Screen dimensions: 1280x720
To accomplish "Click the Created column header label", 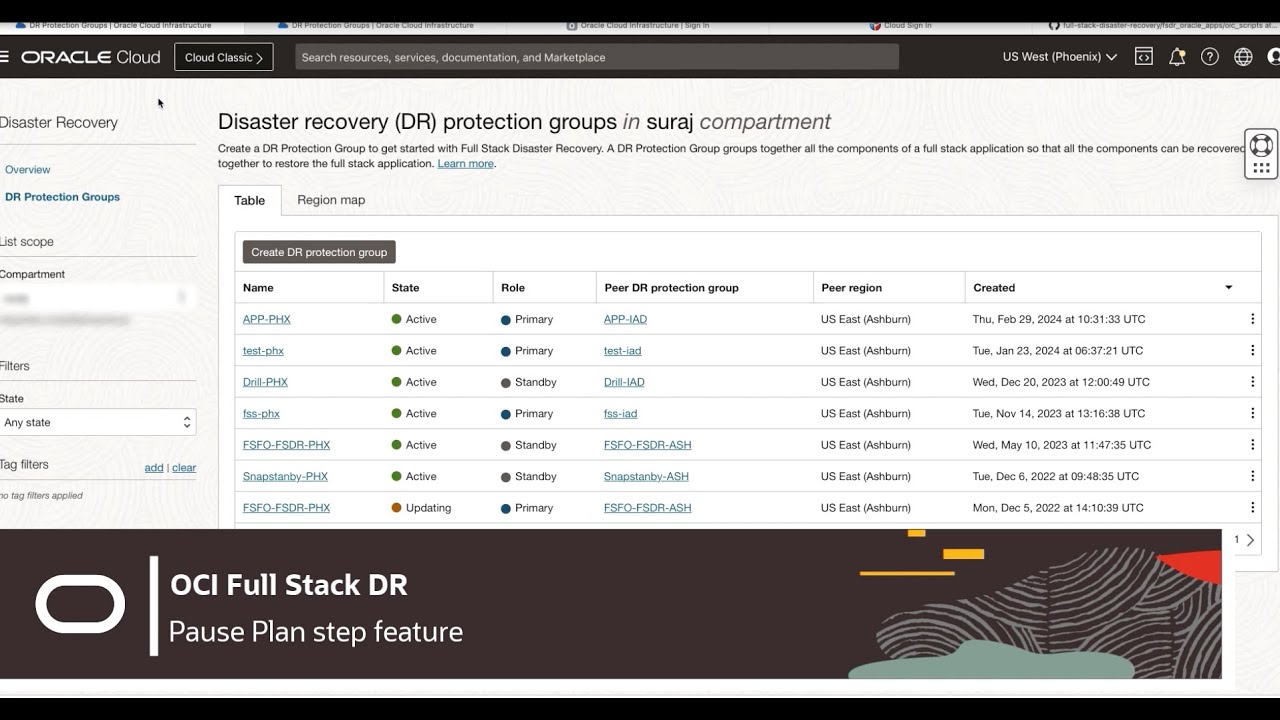I will [994, 288].
